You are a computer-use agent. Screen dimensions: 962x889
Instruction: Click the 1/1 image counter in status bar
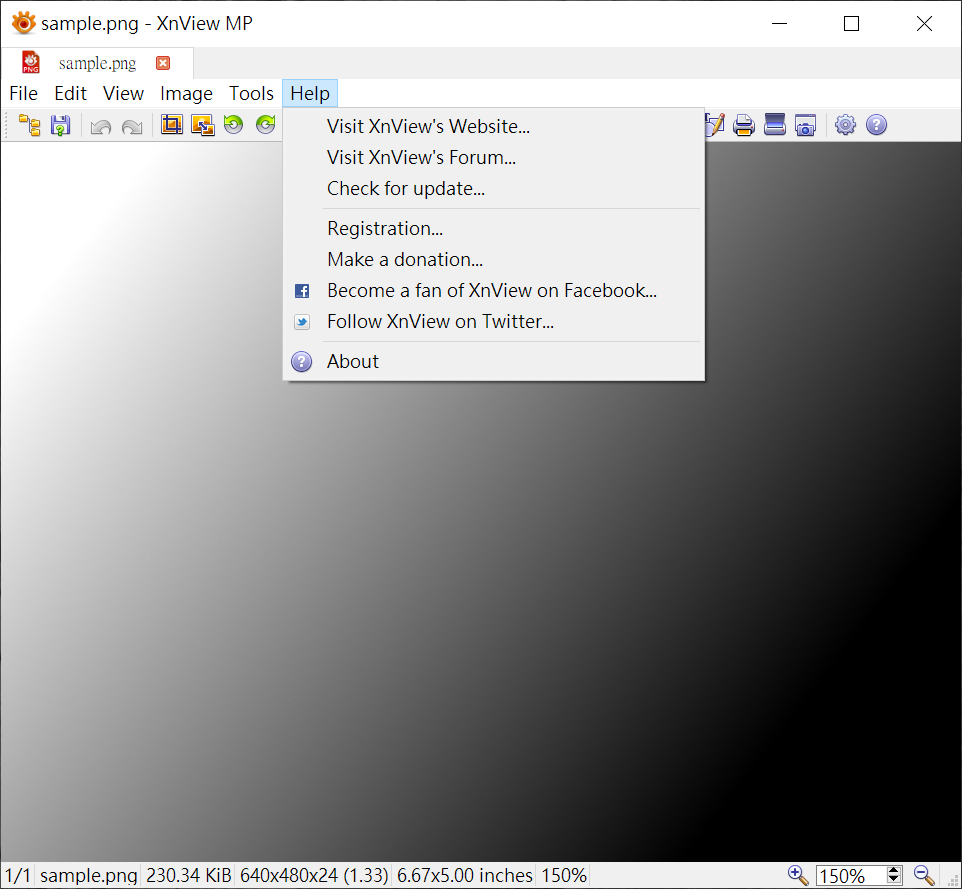[x=18, y=876]
